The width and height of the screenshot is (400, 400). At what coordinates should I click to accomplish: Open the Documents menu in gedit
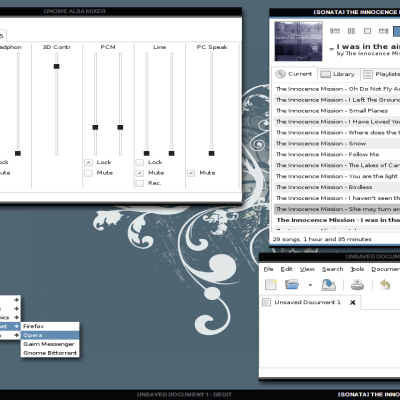coord(385,269)
